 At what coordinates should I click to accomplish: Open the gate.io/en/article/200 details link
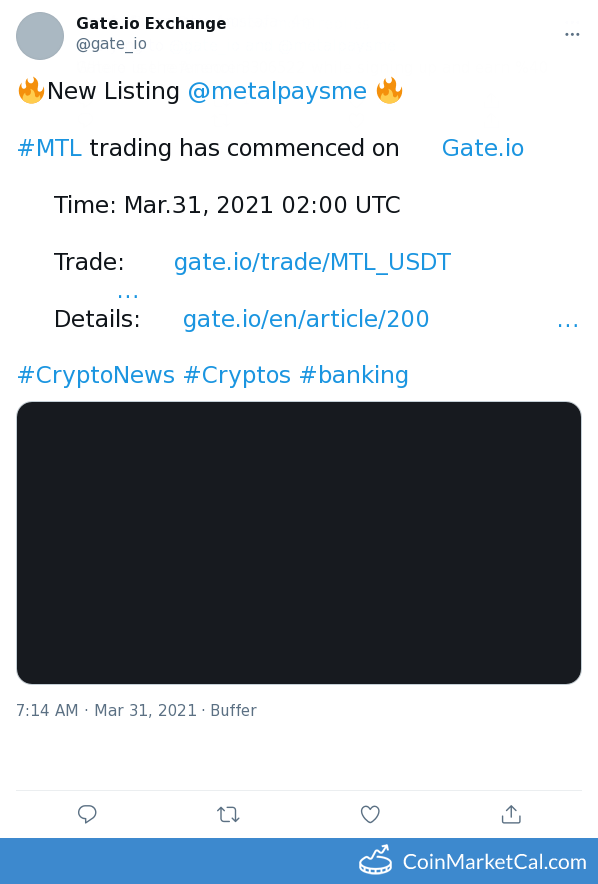306,319
